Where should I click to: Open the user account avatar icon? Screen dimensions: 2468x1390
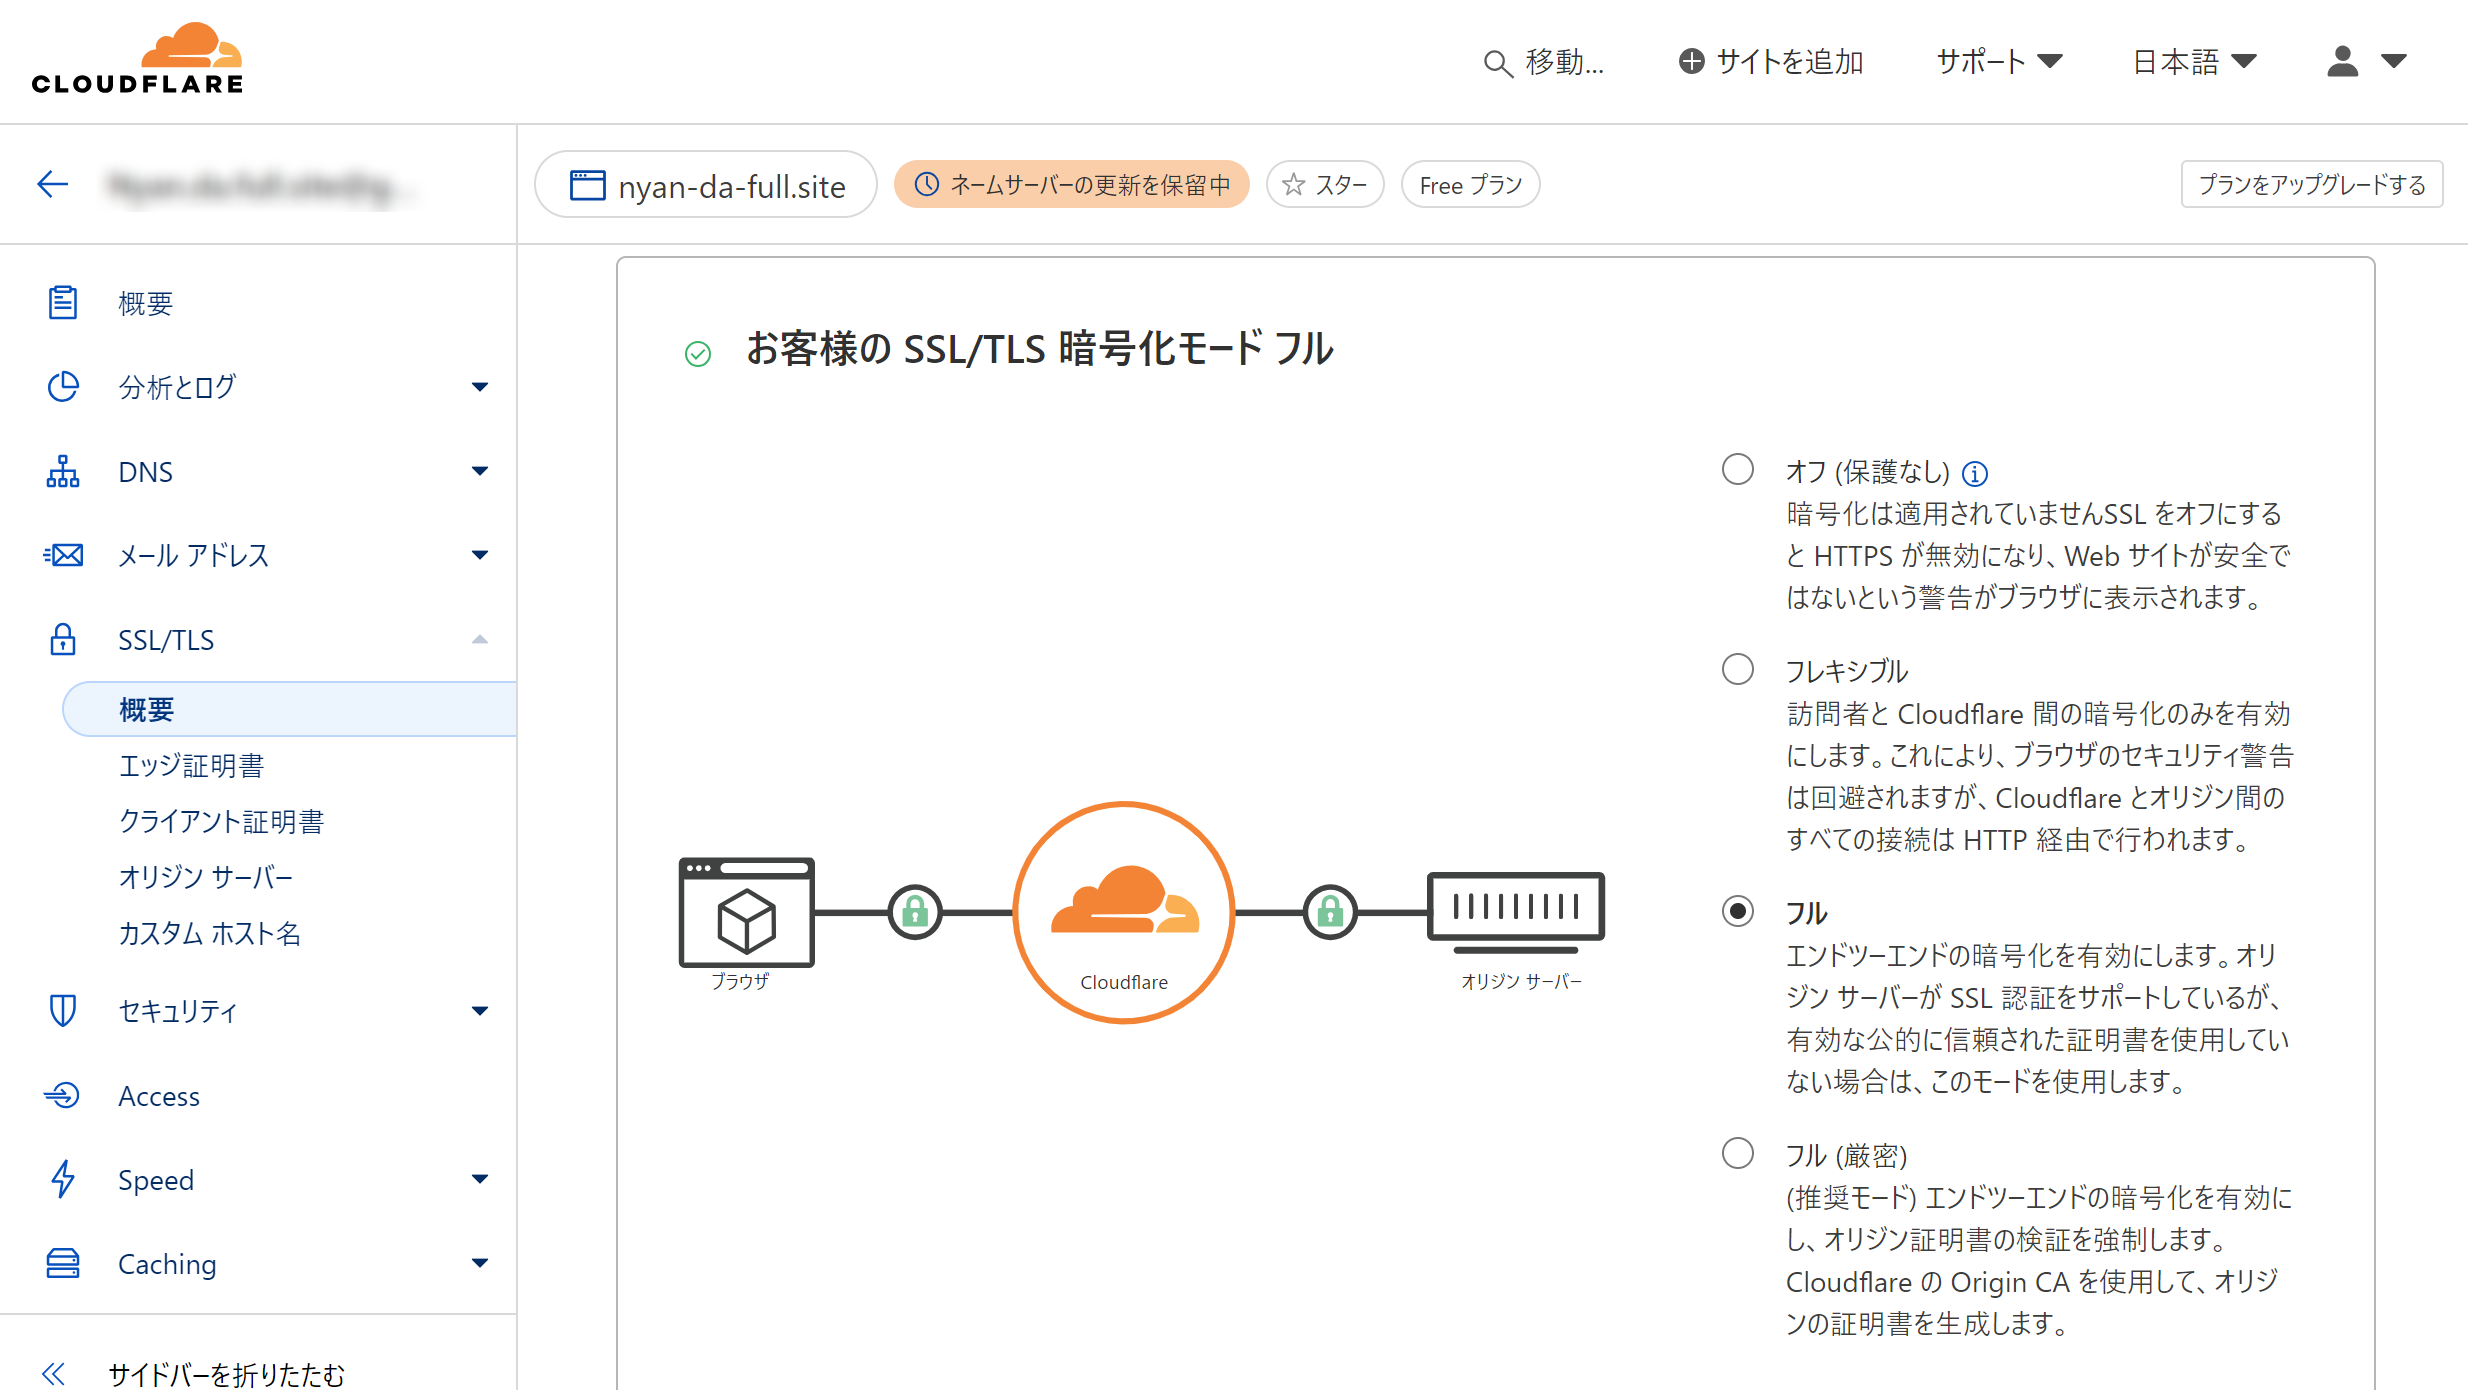tap(2342, 61)
